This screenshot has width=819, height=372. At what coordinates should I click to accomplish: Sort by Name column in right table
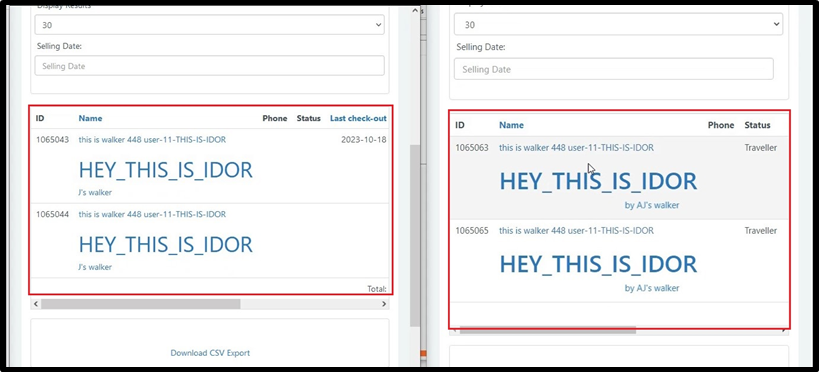point(511,125)
